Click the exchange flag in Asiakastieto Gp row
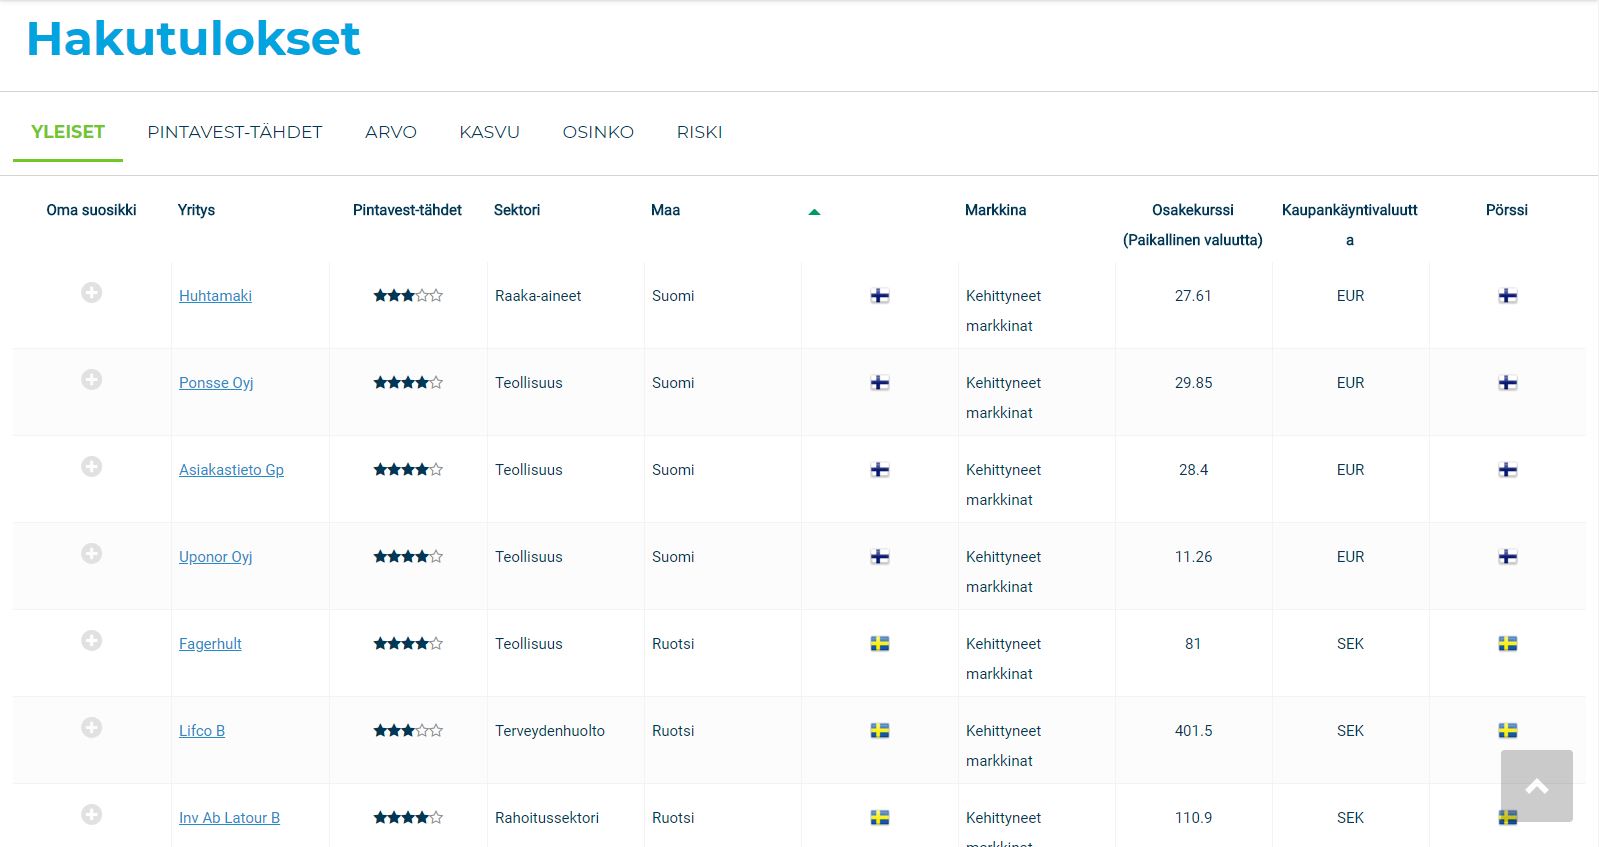1599x847 pixels. point(1508,470)
